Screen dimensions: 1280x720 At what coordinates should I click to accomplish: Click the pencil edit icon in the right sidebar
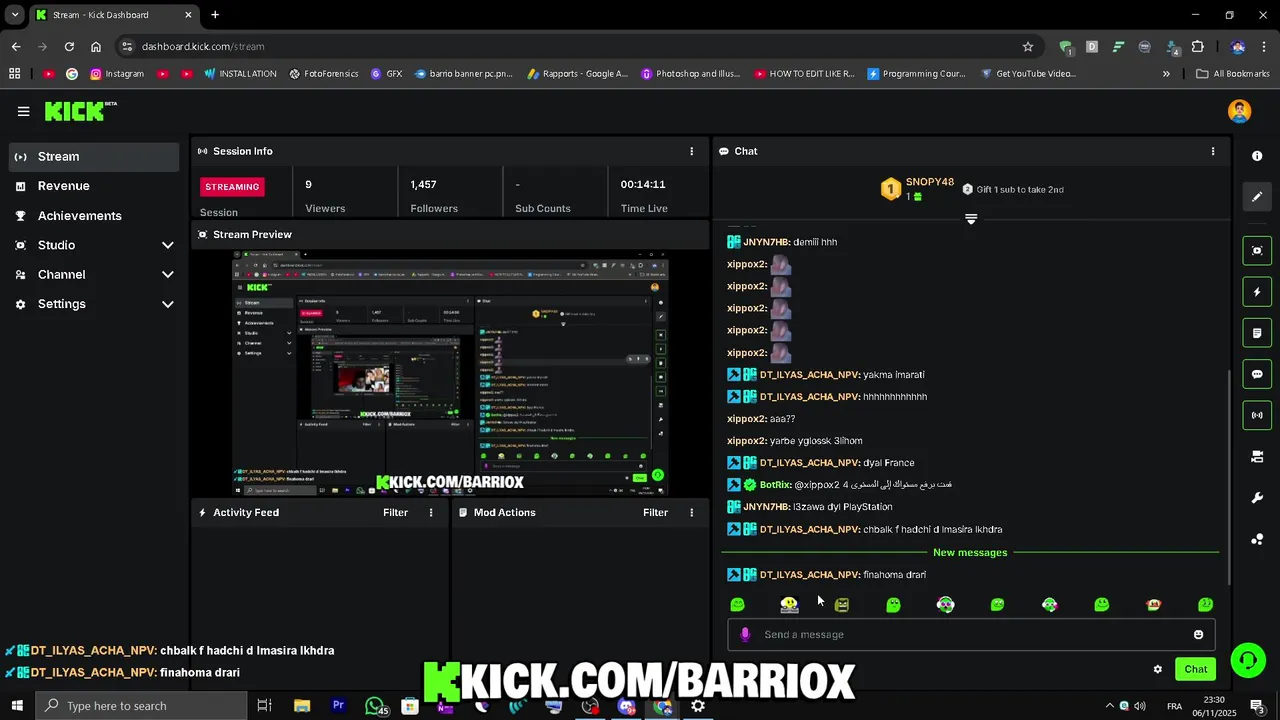[1257, 197]
